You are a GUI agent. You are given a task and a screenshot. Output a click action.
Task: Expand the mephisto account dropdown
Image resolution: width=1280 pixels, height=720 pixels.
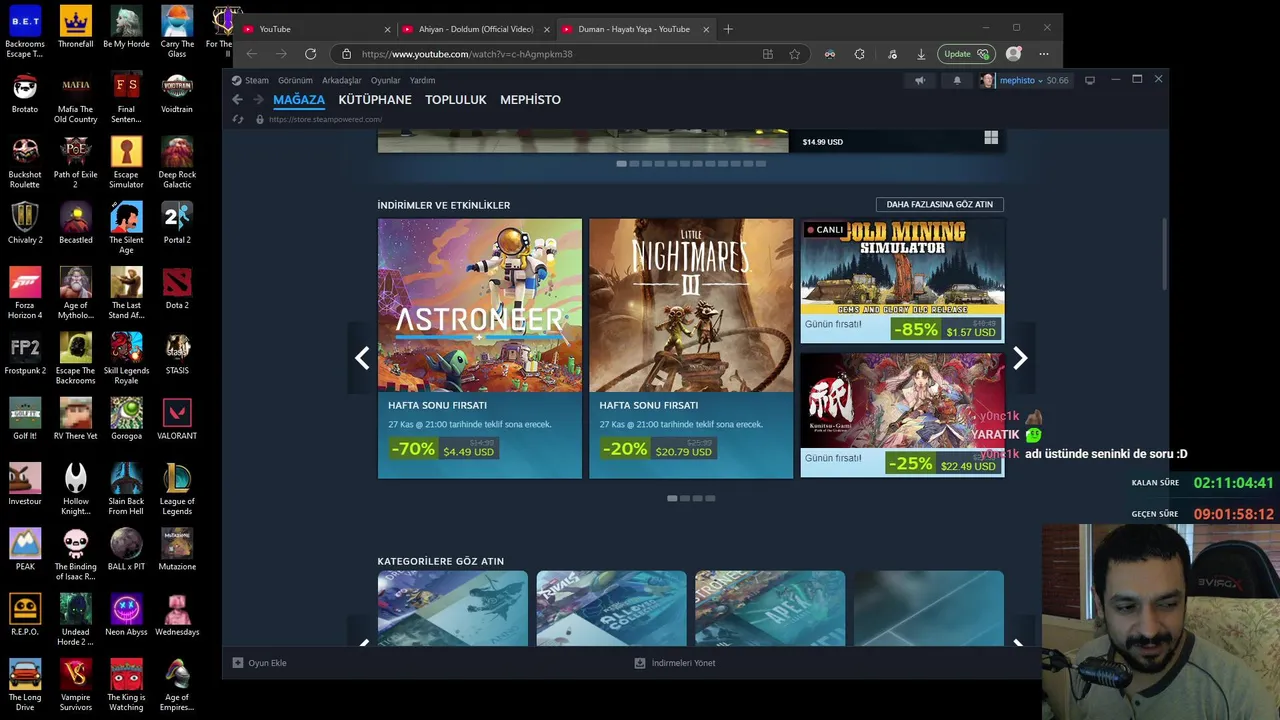pyautogui.click(x=1024, y=80)
